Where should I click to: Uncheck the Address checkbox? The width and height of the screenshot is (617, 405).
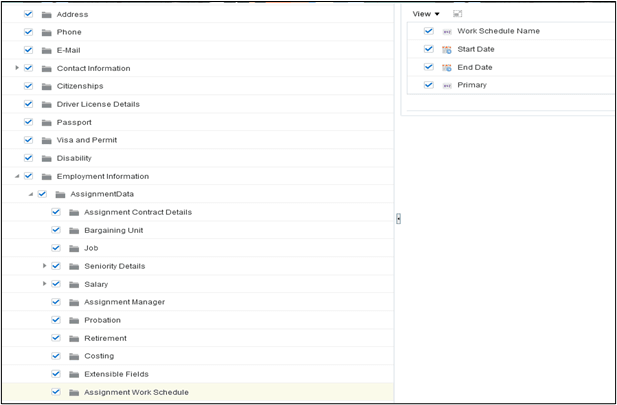pos(28,14)
